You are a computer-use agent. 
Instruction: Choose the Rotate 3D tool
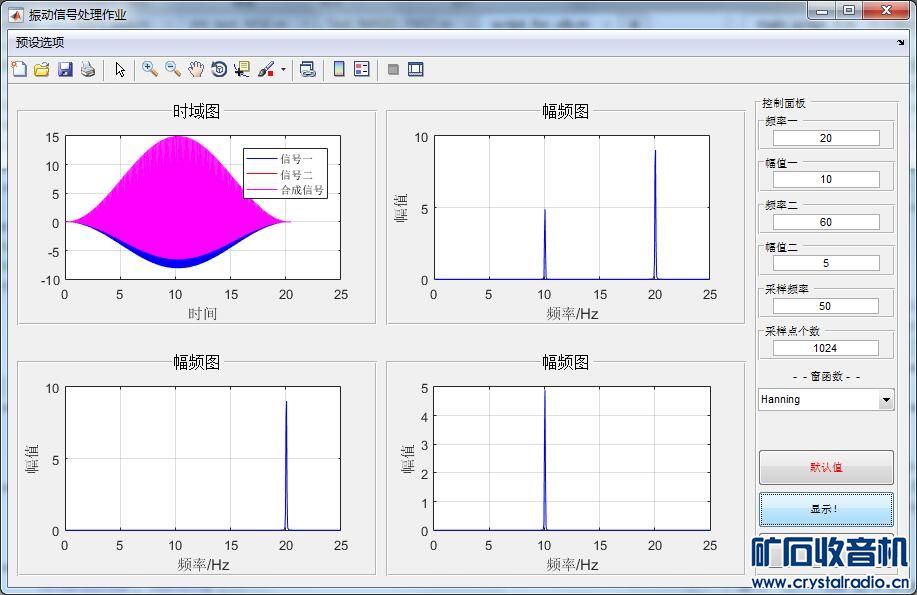point(219,69)
